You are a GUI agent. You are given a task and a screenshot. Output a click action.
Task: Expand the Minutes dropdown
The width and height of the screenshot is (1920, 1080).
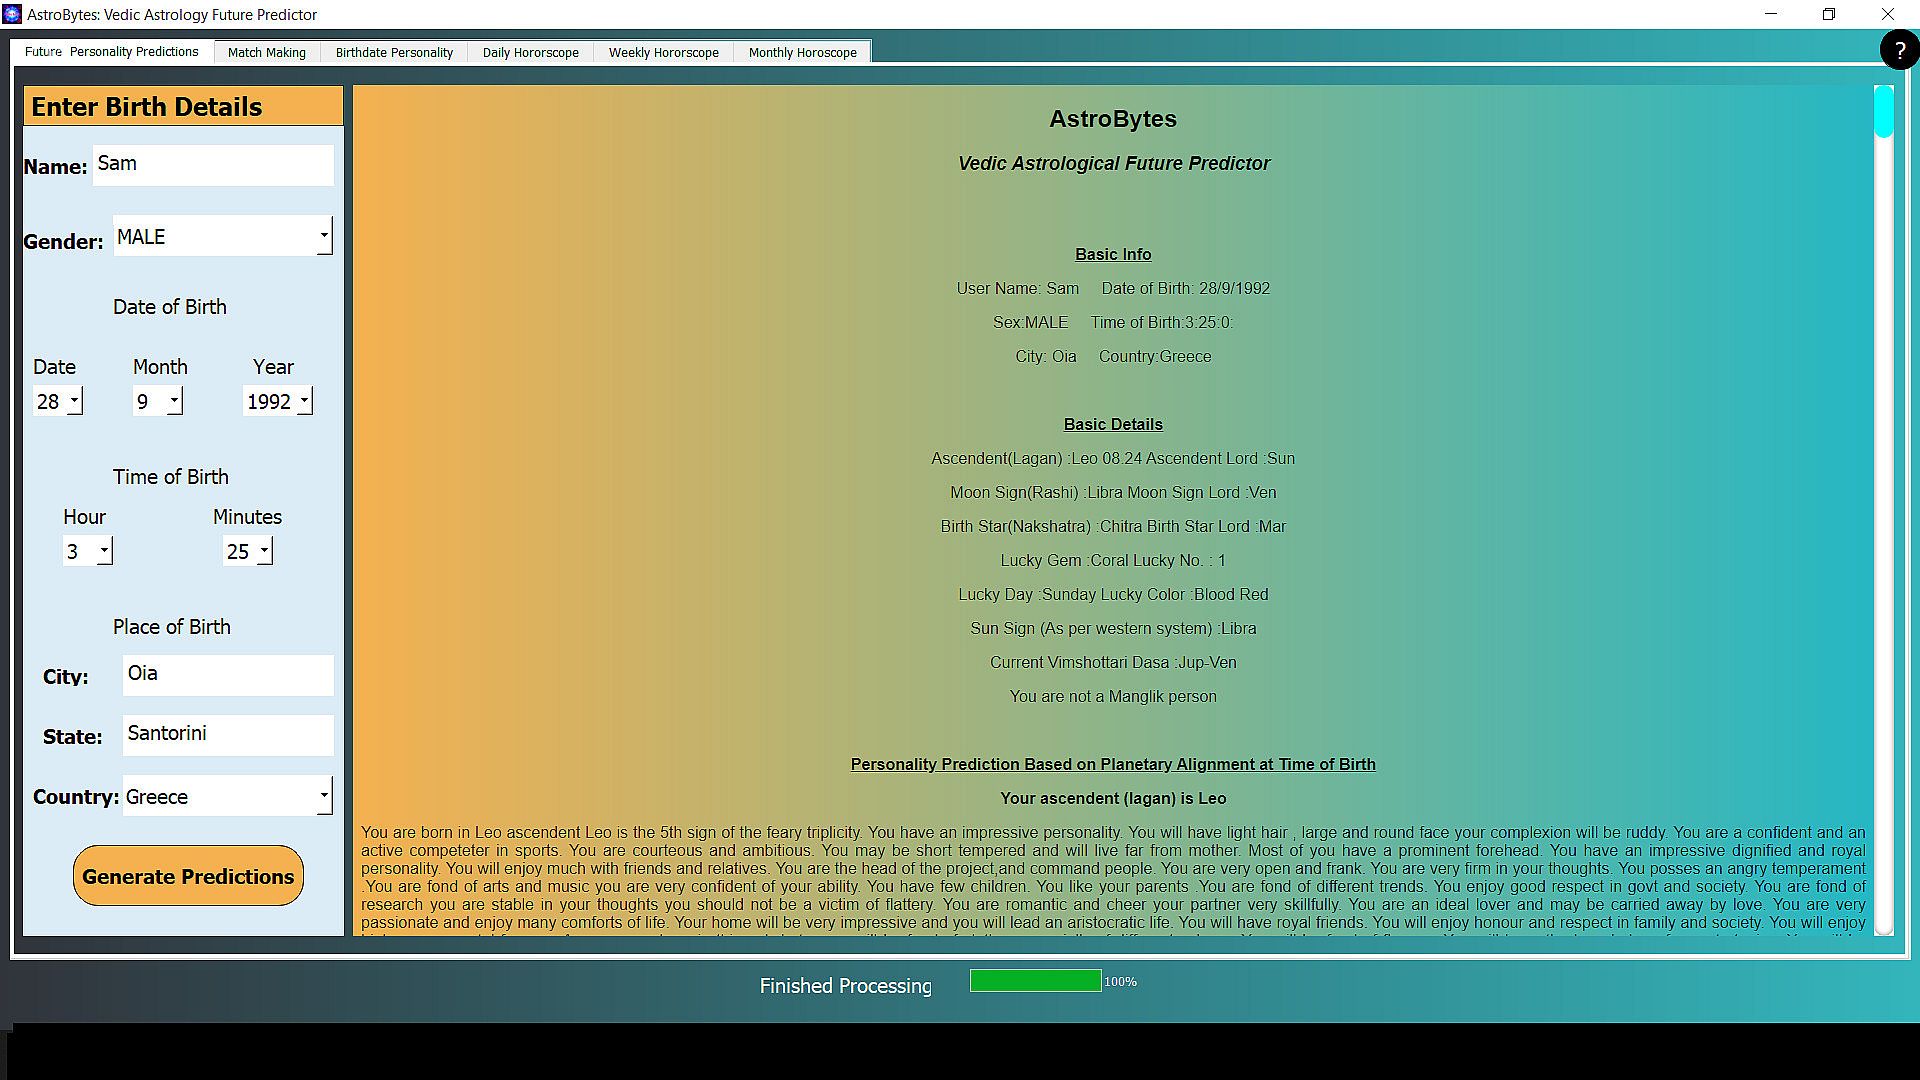(x=264, y=551)
